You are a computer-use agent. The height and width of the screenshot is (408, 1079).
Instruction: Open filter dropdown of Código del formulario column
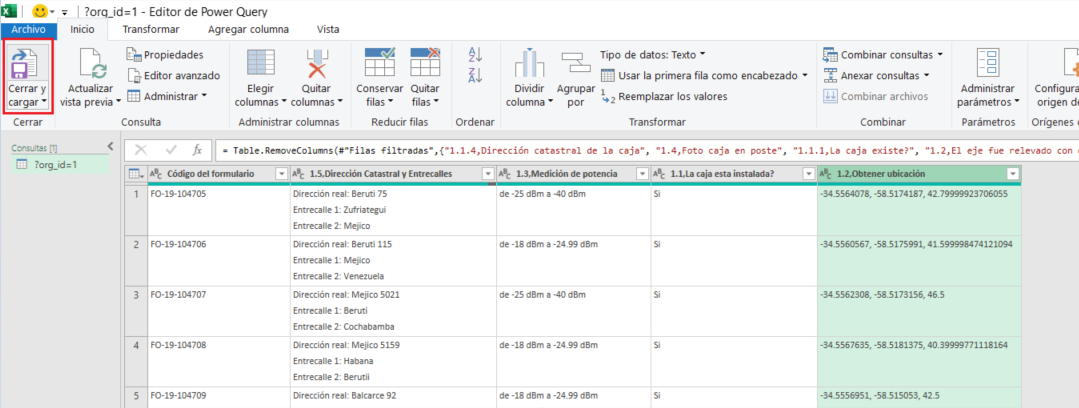(280, 174)
